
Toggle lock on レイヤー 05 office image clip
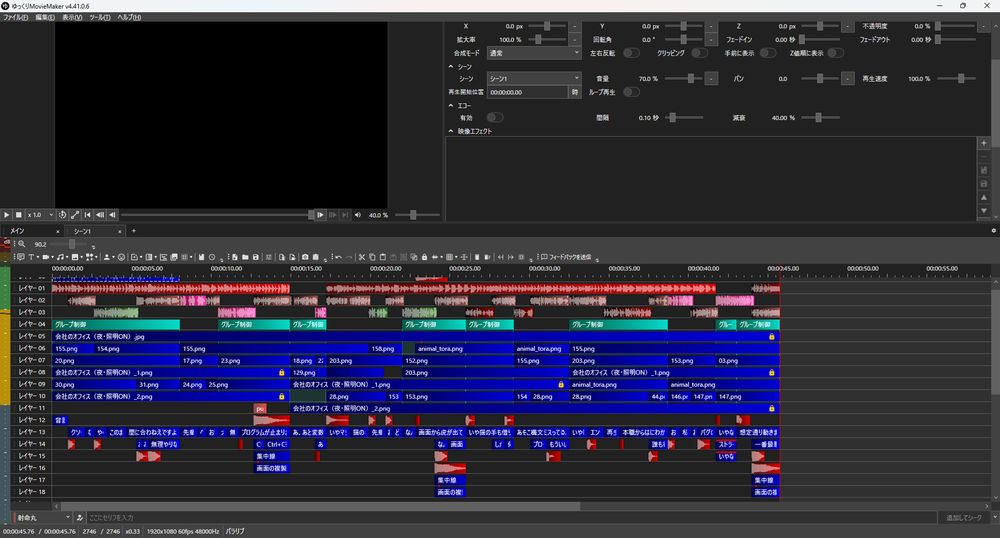coord(772,337)
